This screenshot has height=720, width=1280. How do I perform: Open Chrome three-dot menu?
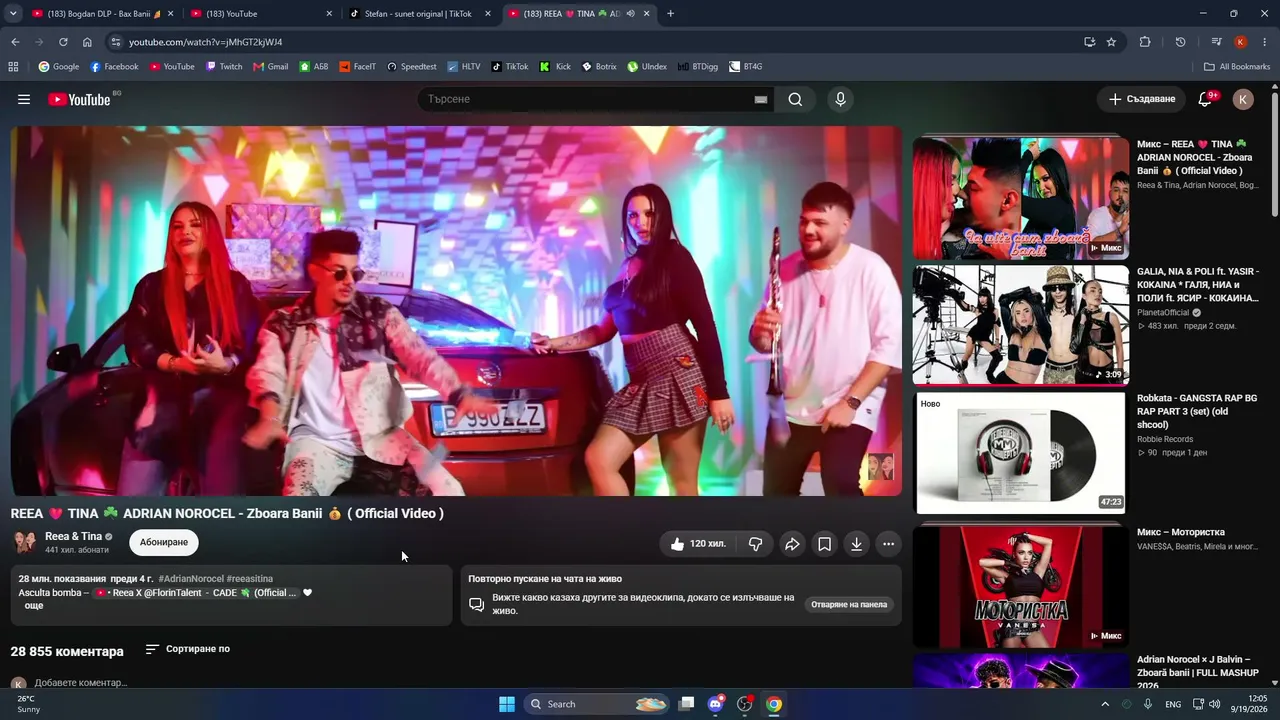1263,42
